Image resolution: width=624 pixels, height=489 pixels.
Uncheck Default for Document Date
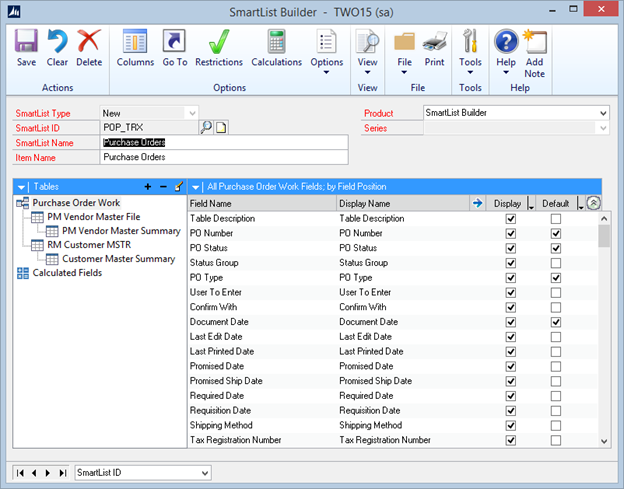pyautogui.click(x=556, y=322)
